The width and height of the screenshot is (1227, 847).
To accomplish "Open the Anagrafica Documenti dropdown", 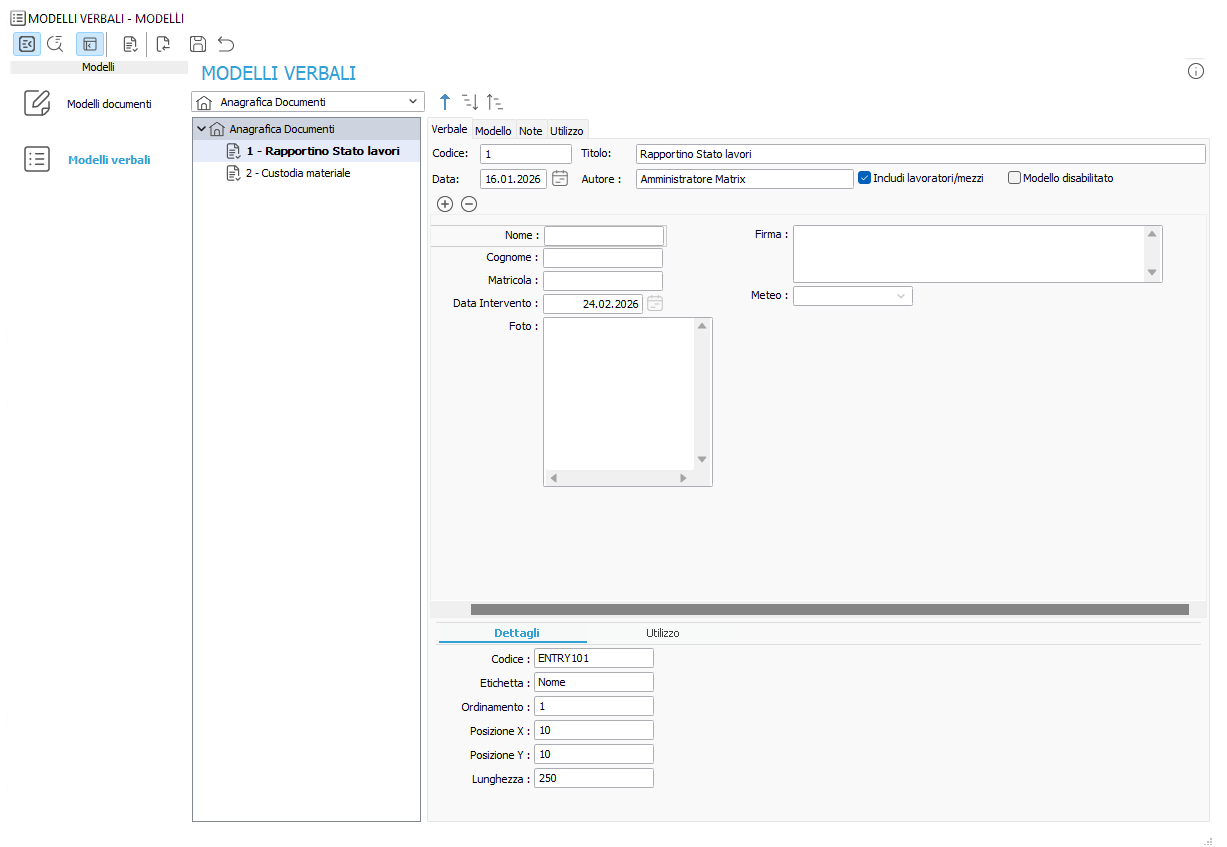I will tap(307, 102).
